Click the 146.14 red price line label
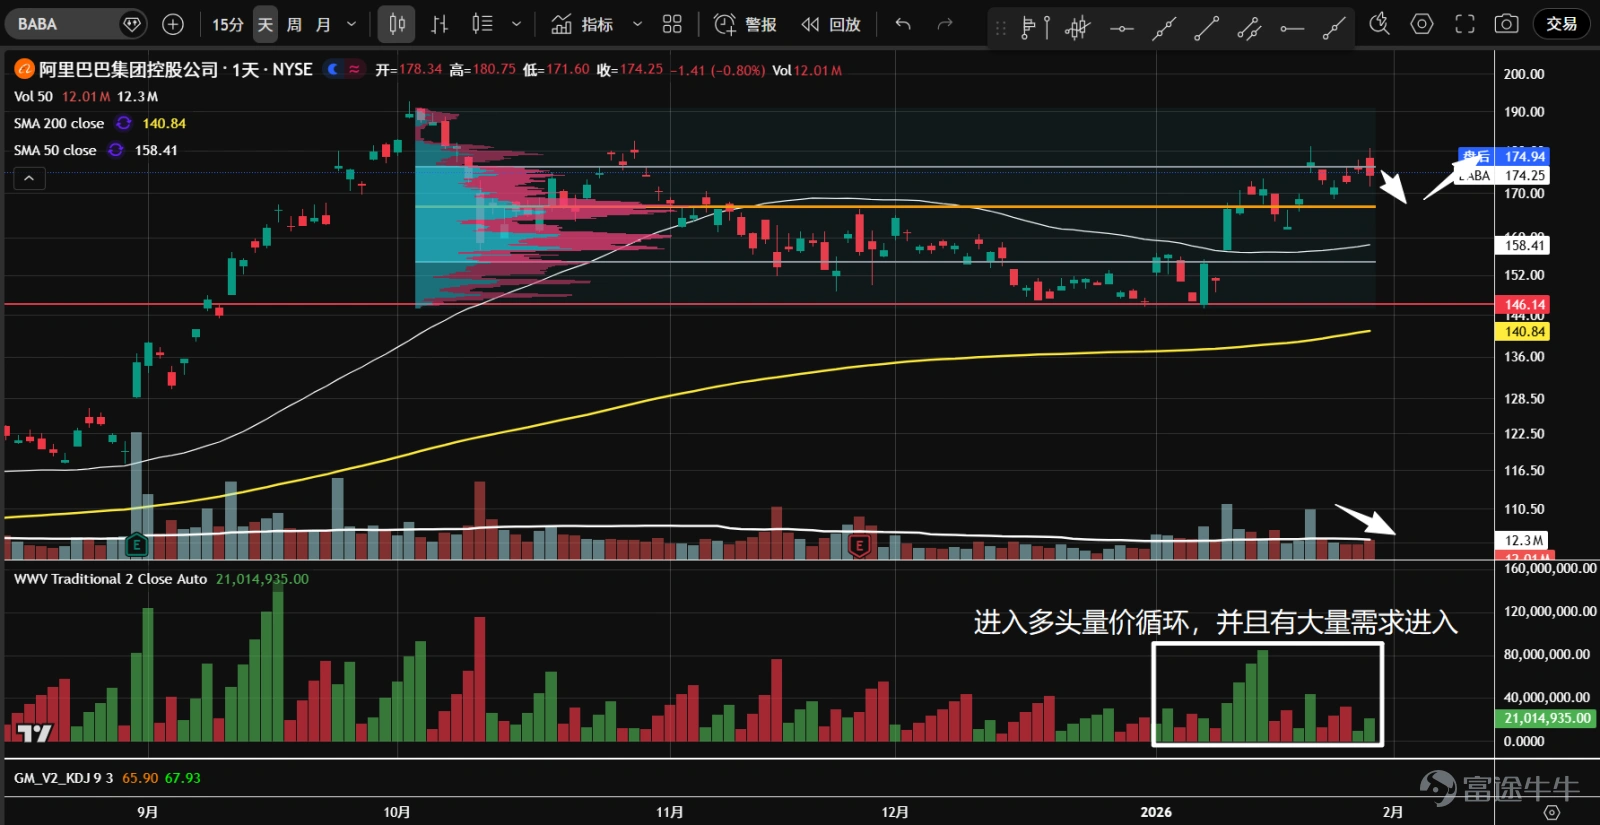 click(1524, 305)
